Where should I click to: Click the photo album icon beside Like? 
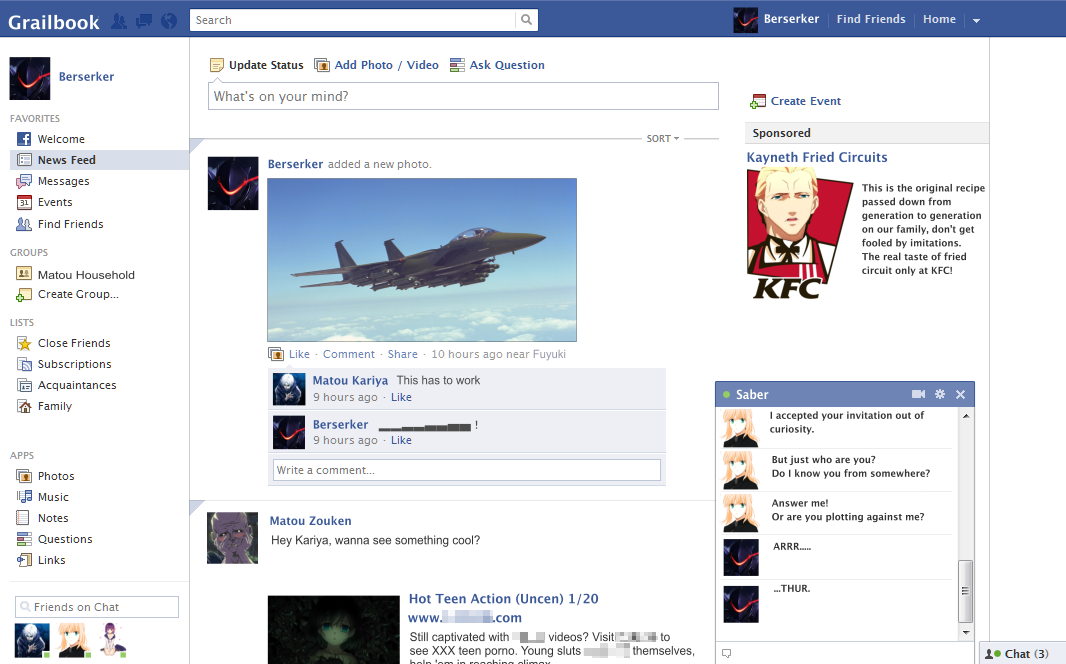[275, 354]
